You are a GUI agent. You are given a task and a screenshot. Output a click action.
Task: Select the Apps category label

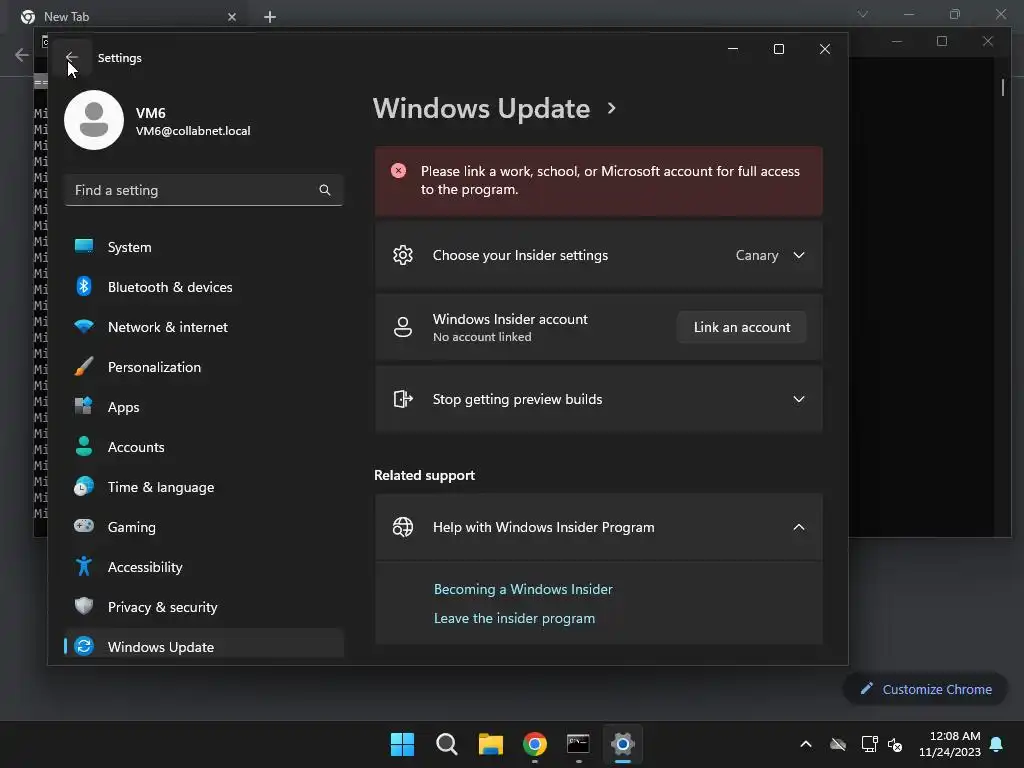(123, 407)
